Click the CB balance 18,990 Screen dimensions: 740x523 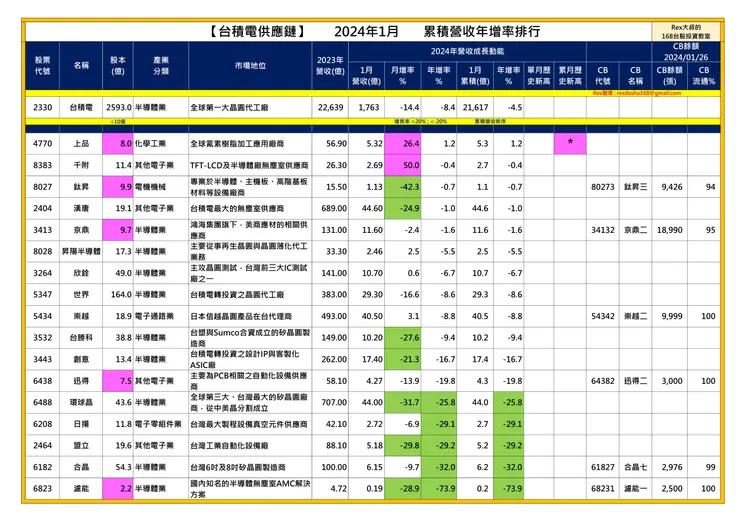coord(670,230)
